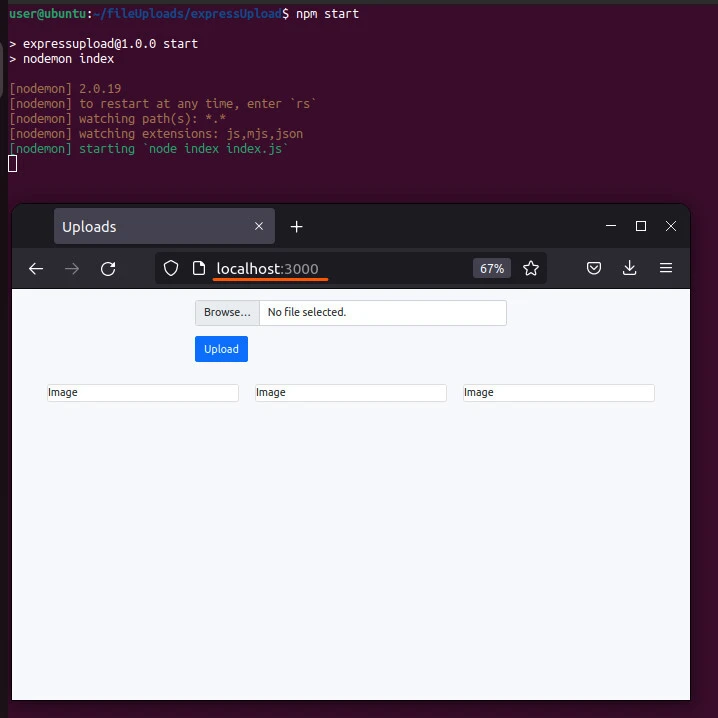Viewport: 718px width, 718px height.
Task: Open the browser downloads panel
Action: 630,268
